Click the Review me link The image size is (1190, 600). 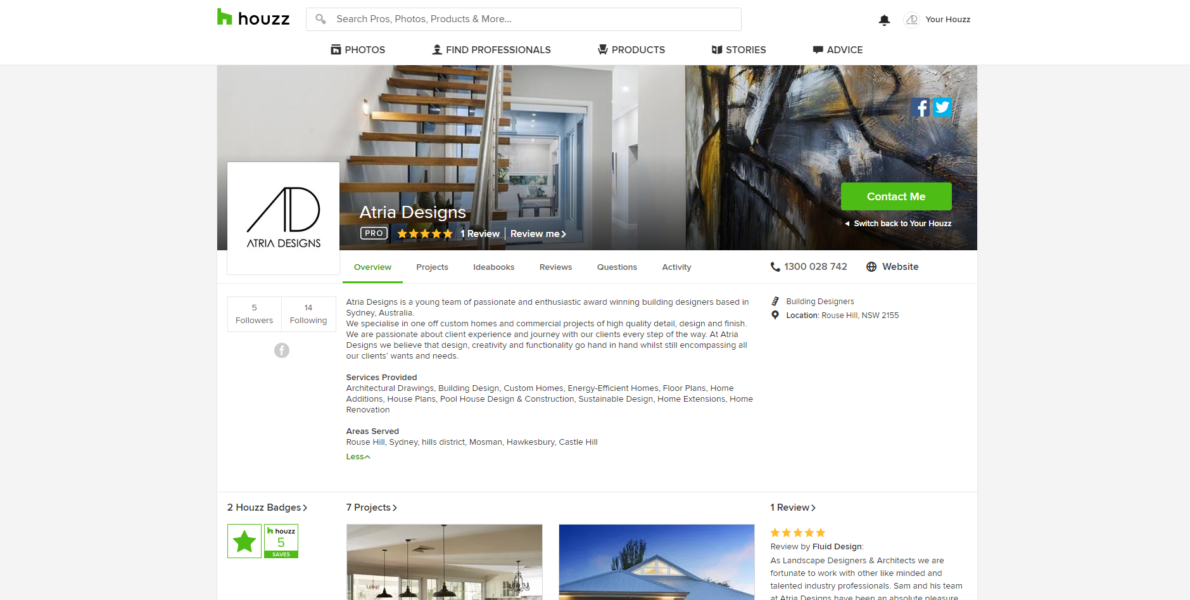click(x=538, y=234)
